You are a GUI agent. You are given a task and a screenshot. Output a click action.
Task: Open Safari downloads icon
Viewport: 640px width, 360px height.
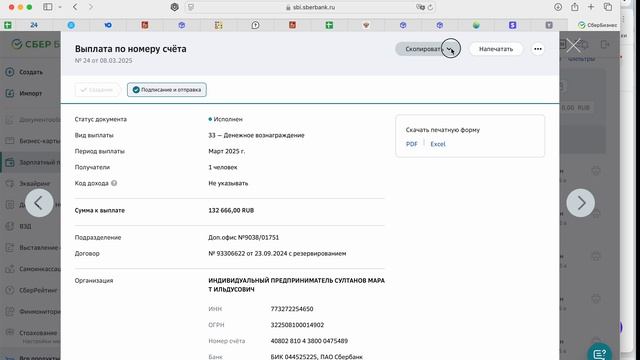pos(558,7)
